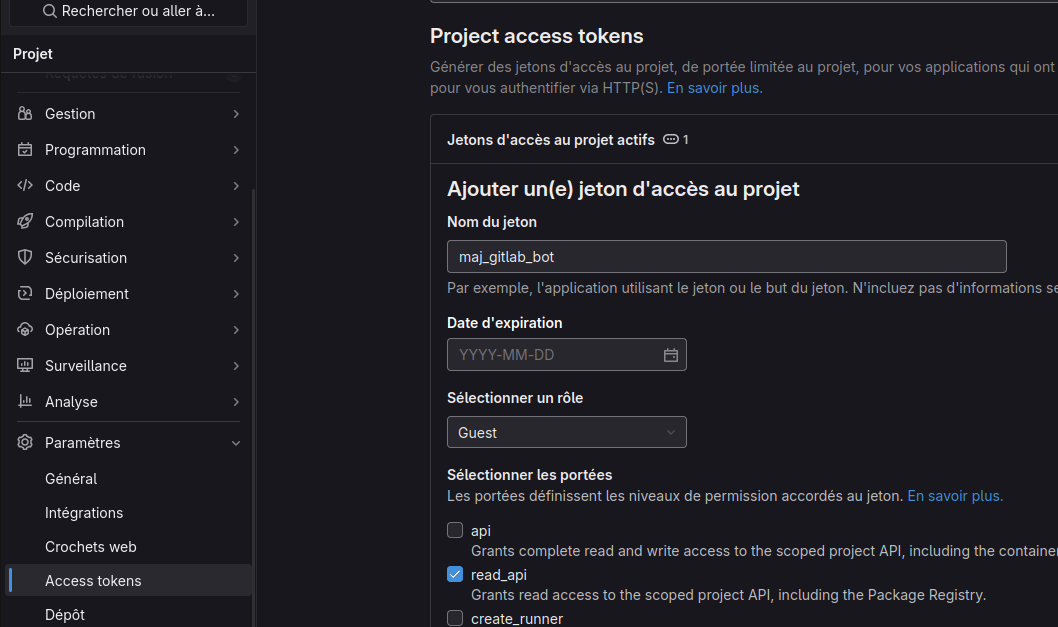Collapse the Paramètres menu chevron
This screenshot has width=1058, height=627.
[x=236, y=443]
